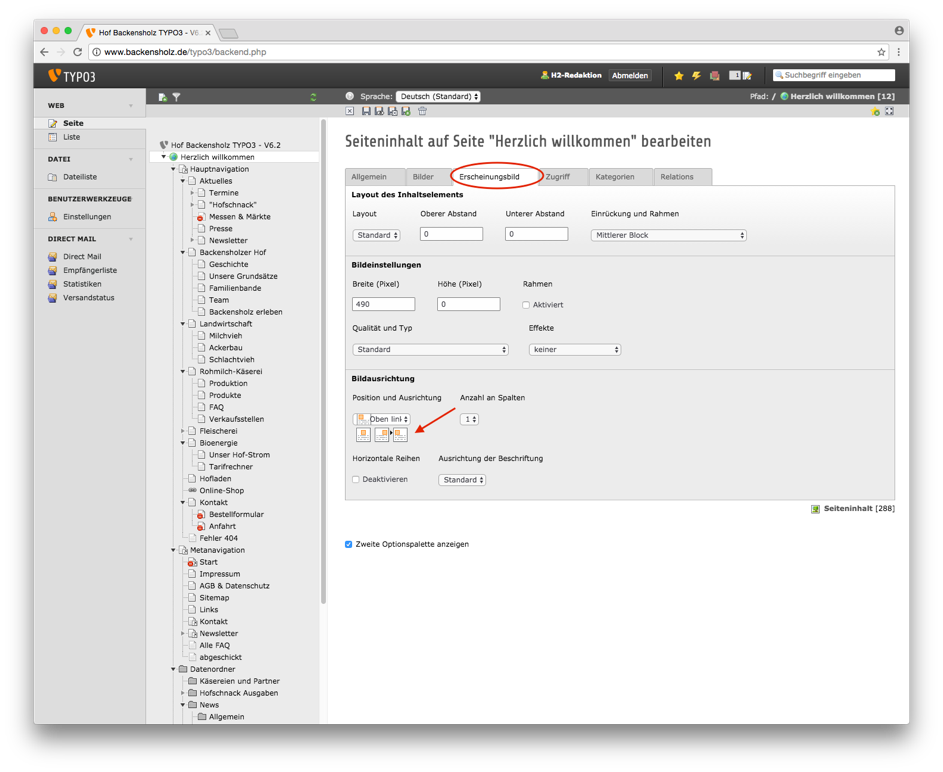Open Dateiliste in the left module menu
Viewport: 943px width, 772px height.
pyautogui.click(x=79, y=177)
